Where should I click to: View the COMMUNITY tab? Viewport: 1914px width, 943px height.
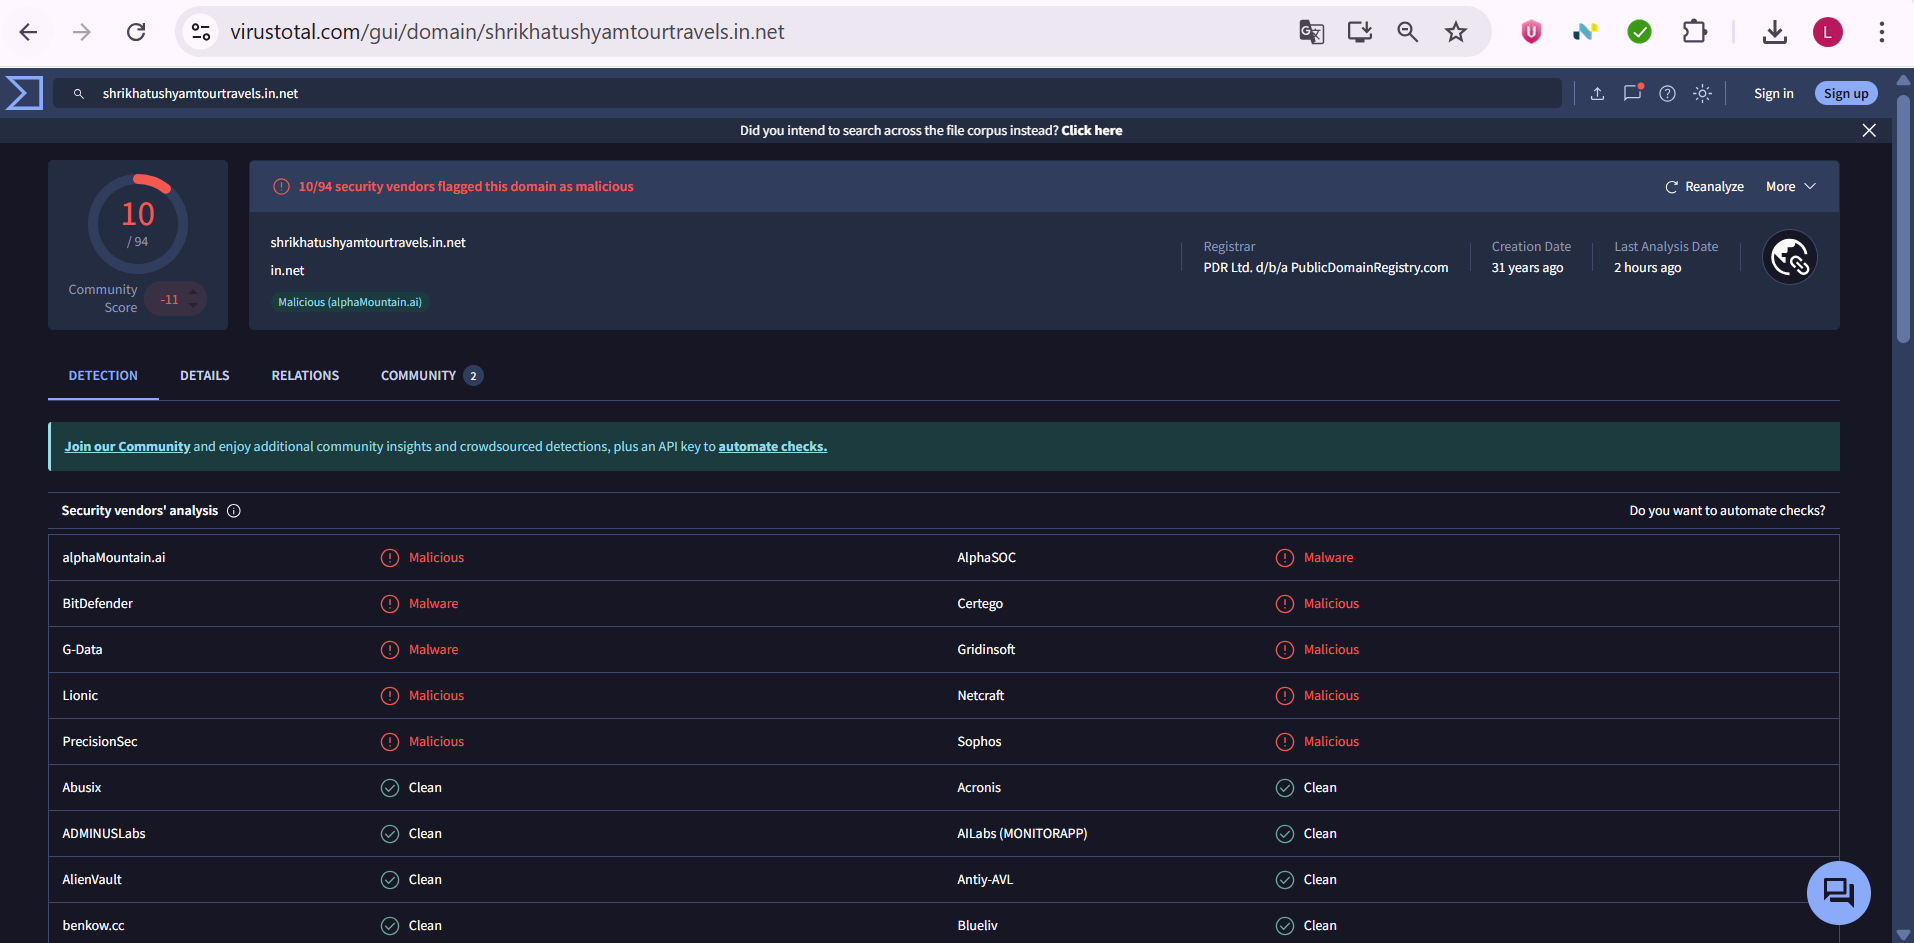418,376
